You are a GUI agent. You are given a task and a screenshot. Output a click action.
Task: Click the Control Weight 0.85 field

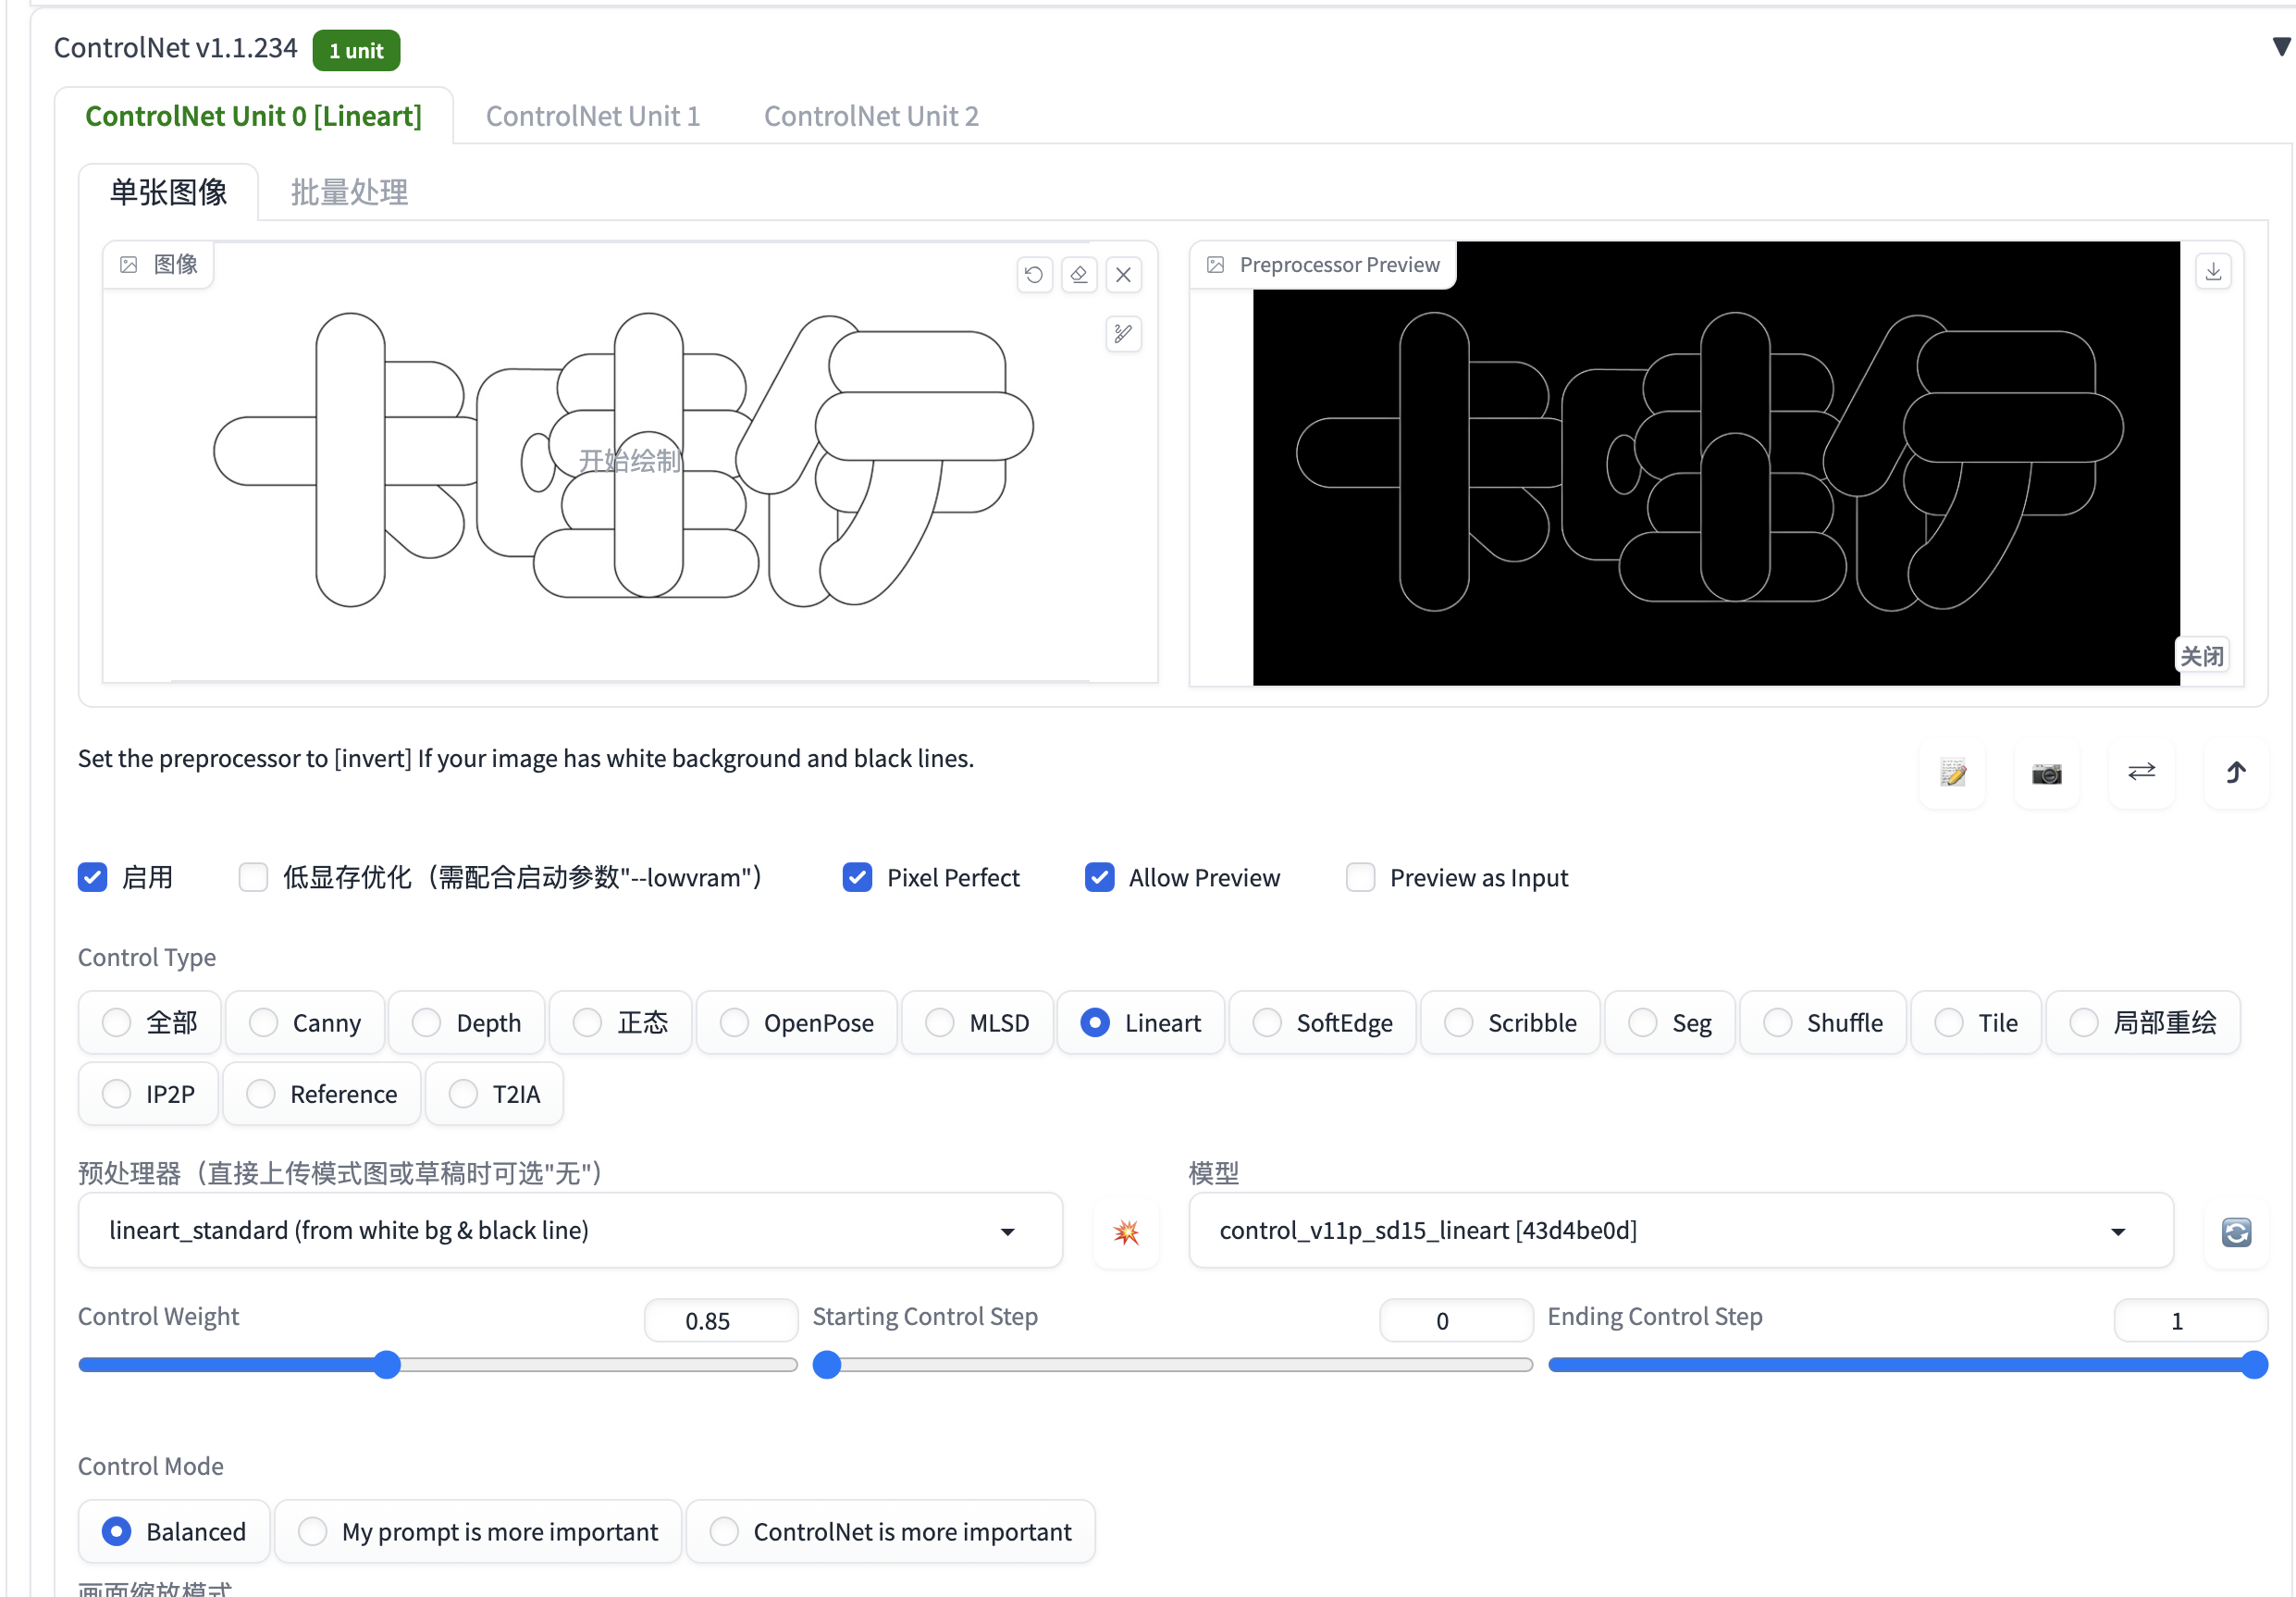tap(721, 1320)
